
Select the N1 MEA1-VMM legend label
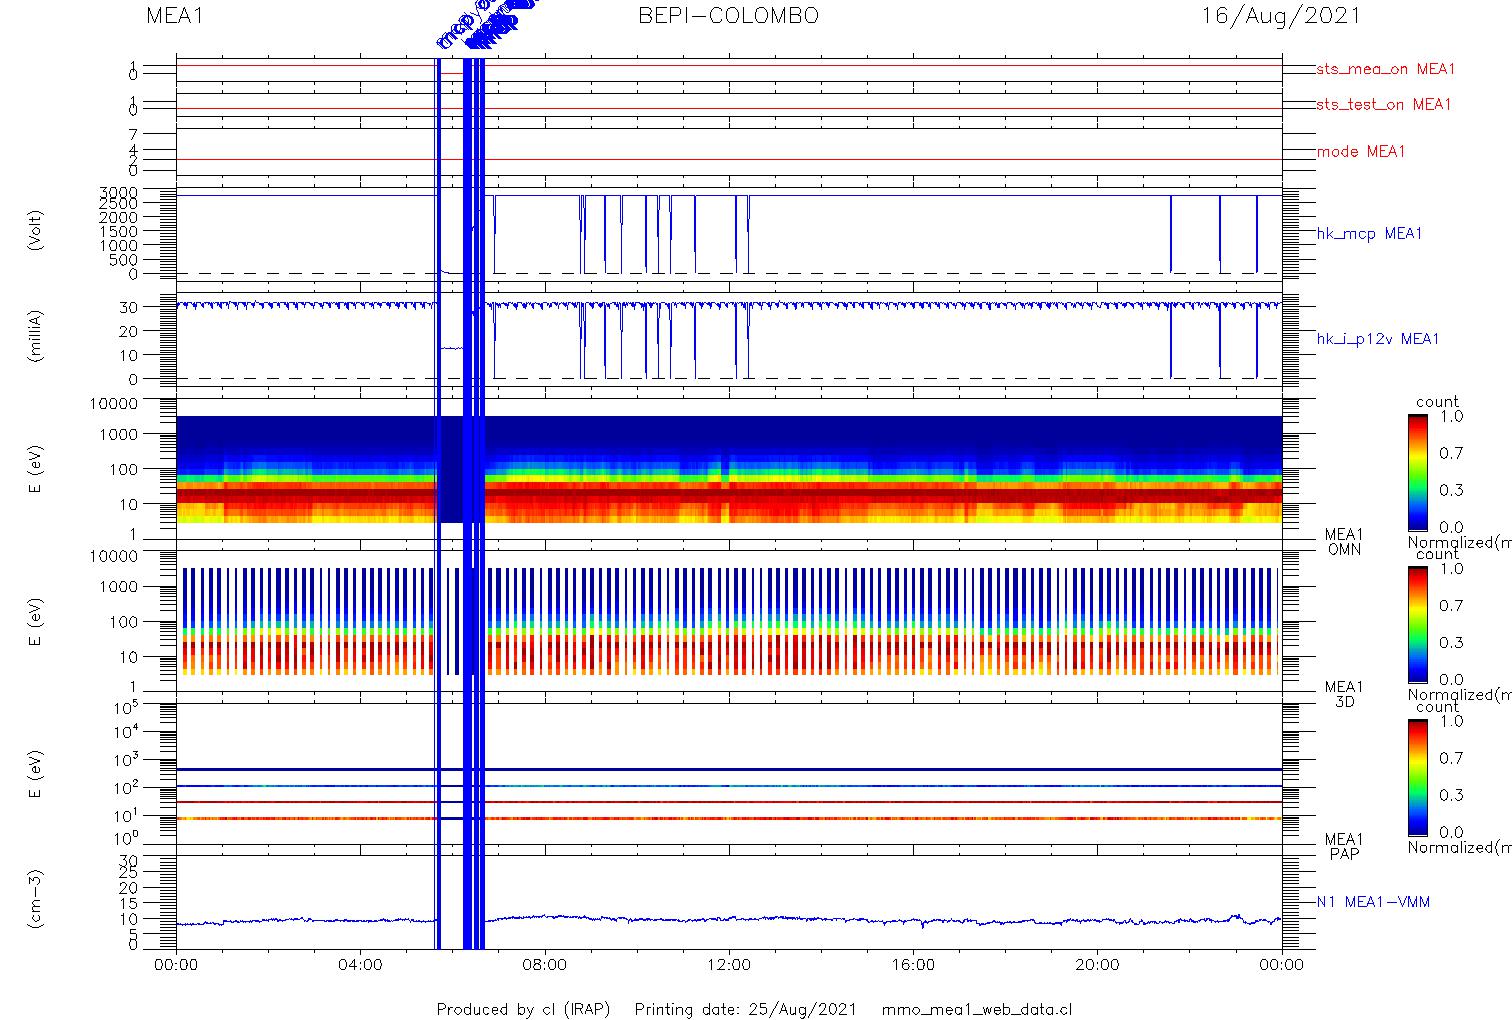click(x=1373, y=902)
